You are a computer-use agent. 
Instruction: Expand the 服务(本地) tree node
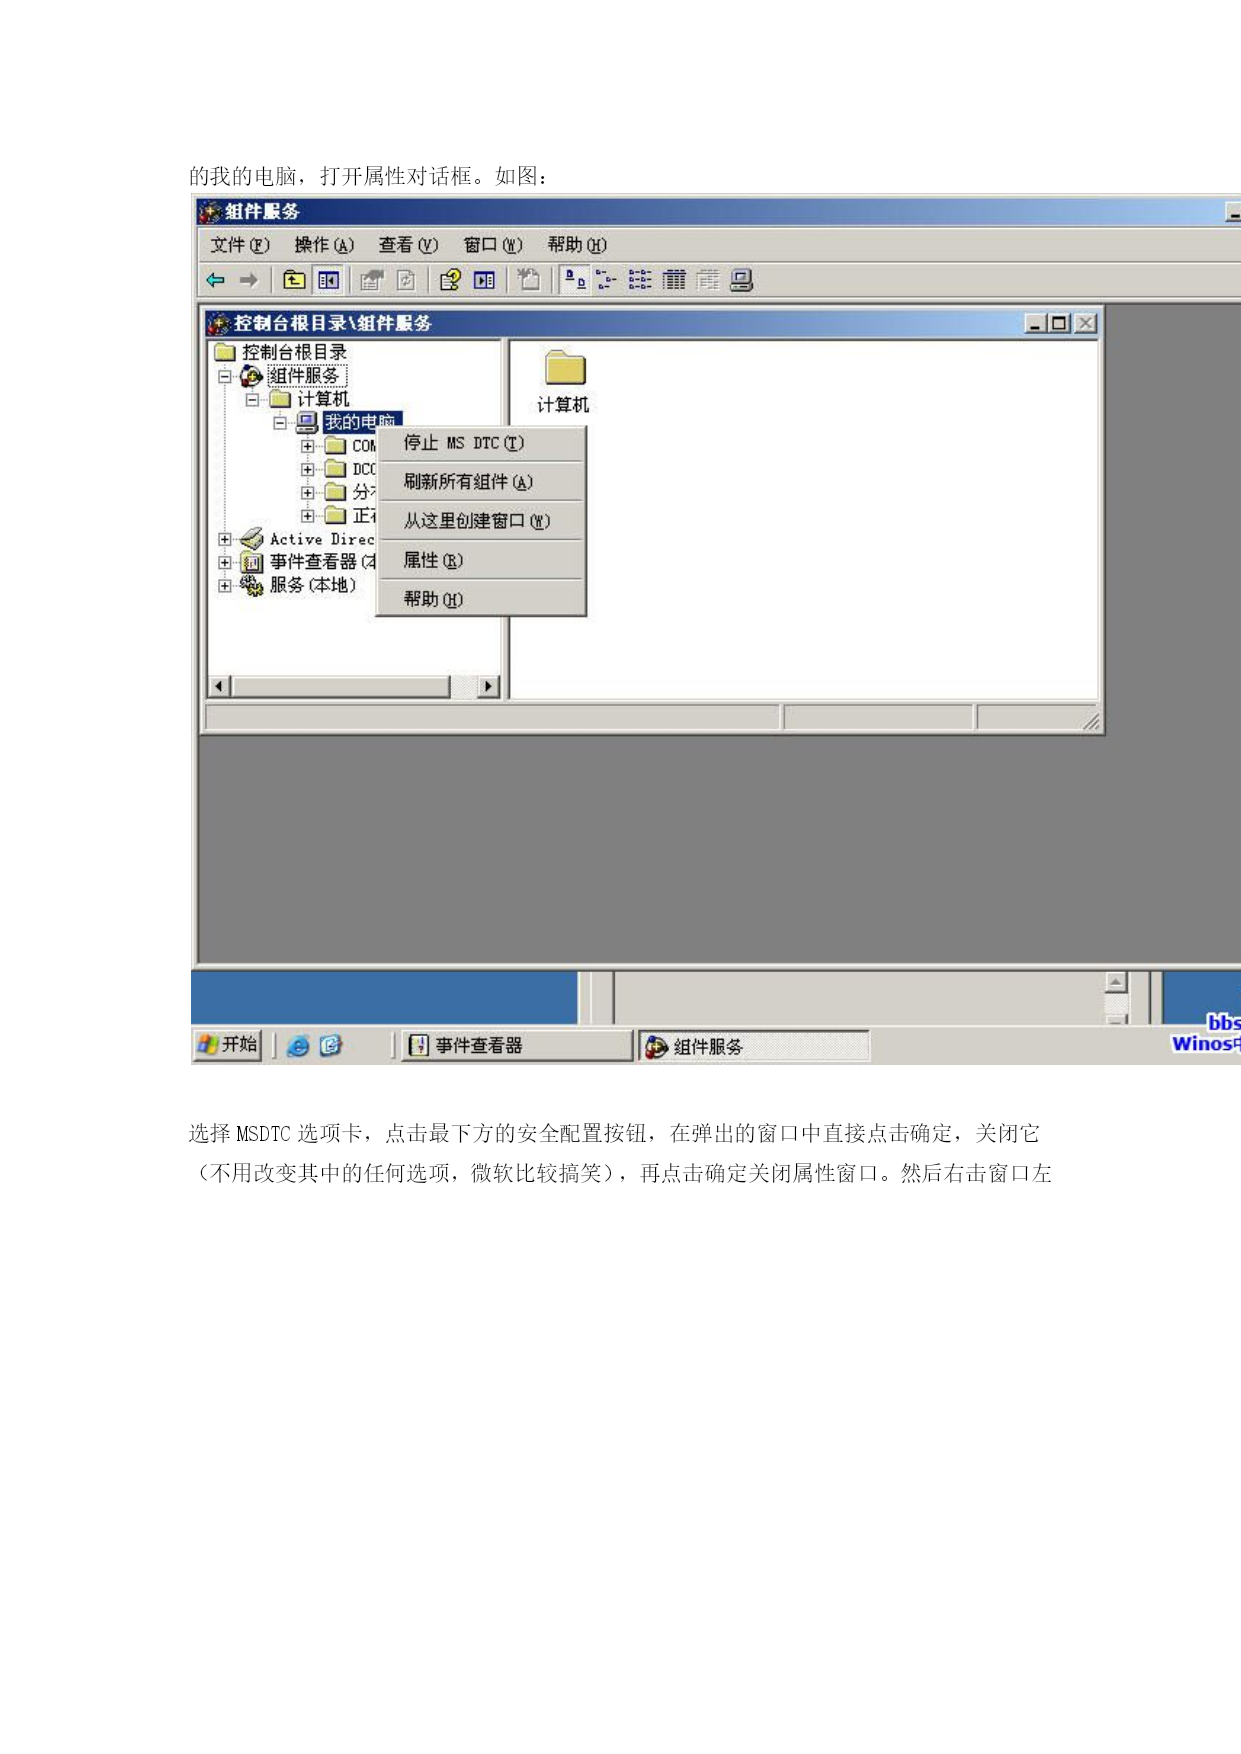225,586
